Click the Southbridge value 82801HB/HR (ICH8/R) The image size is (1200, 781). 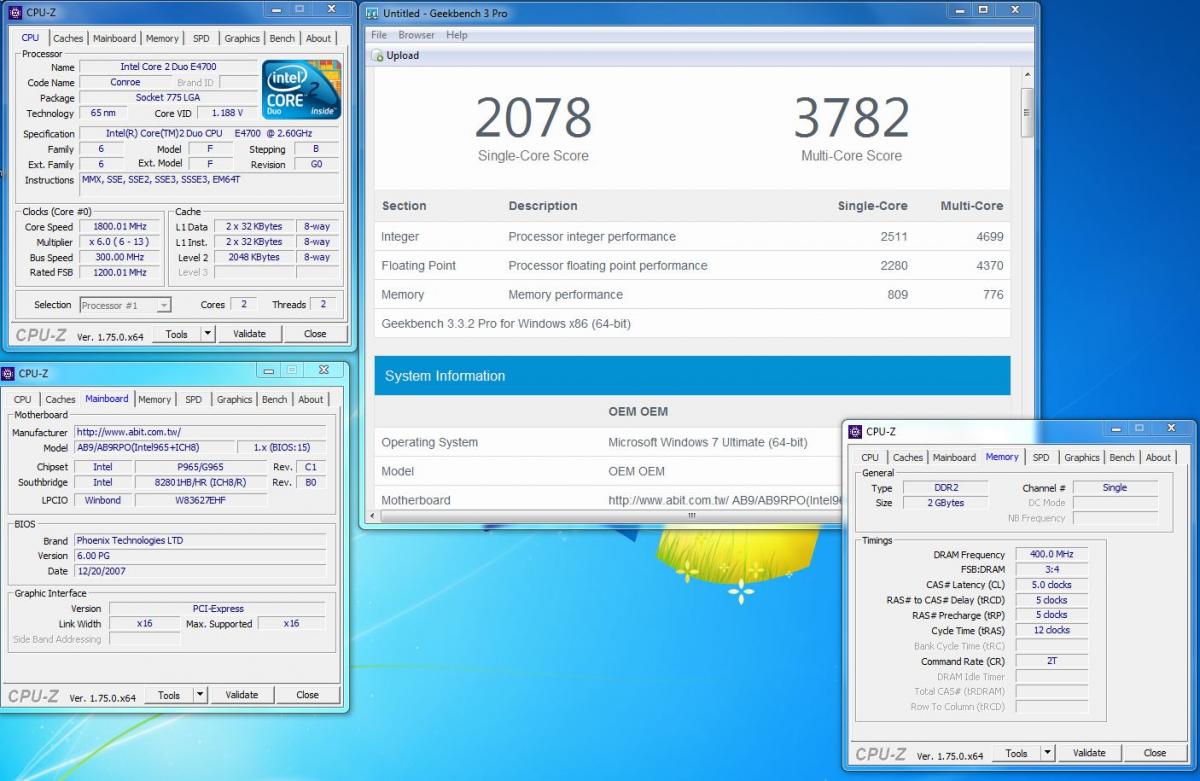pyautogui.click(x=201, y=482)
